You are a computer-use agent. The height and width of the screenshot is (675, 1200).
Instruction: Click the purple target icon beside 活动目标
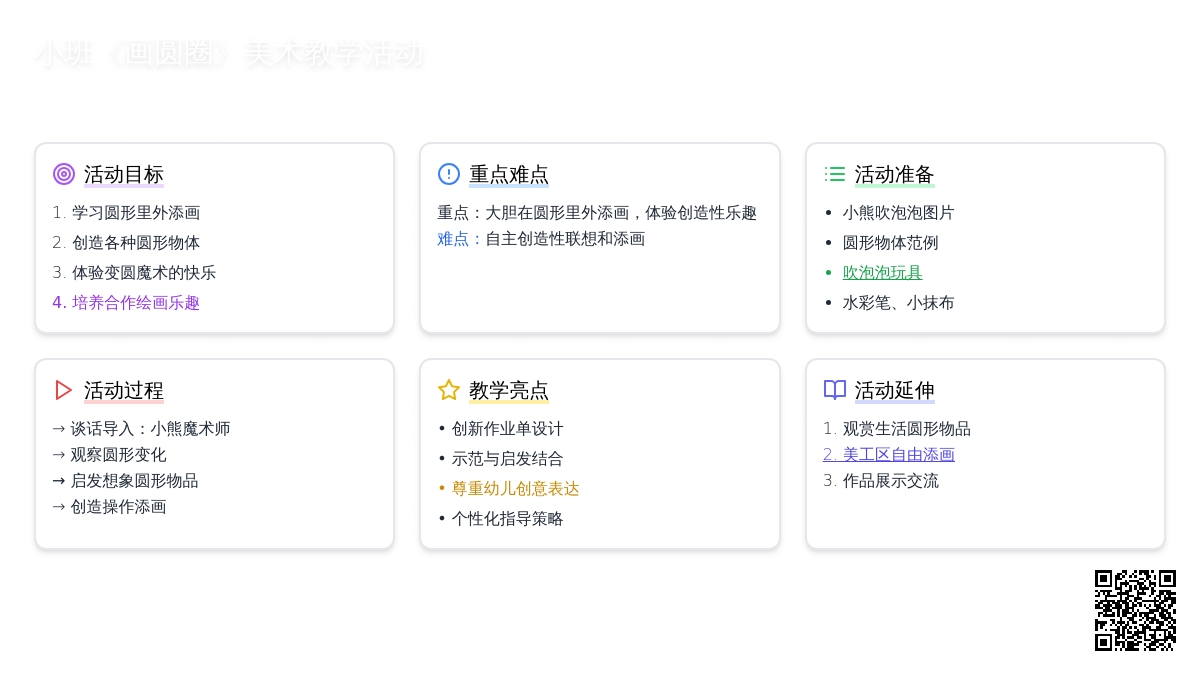[x=64, y=174]
